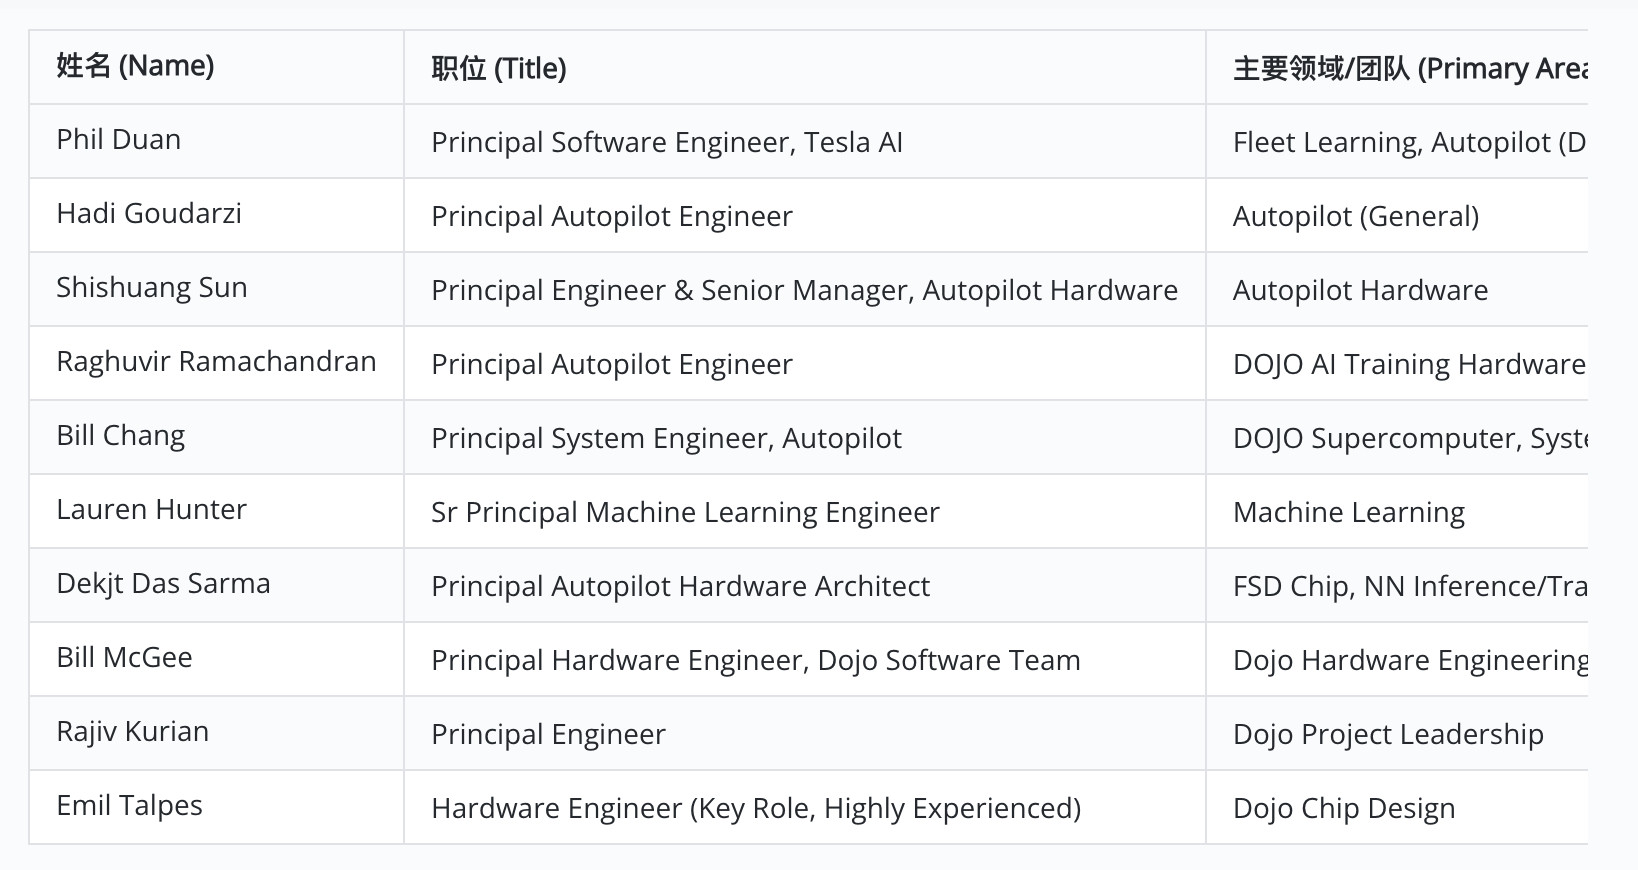Click Hadi Goudarzi's Principal Autopilot Engineer title
This screenshot has height=870, width=1638.
[612, 216]
